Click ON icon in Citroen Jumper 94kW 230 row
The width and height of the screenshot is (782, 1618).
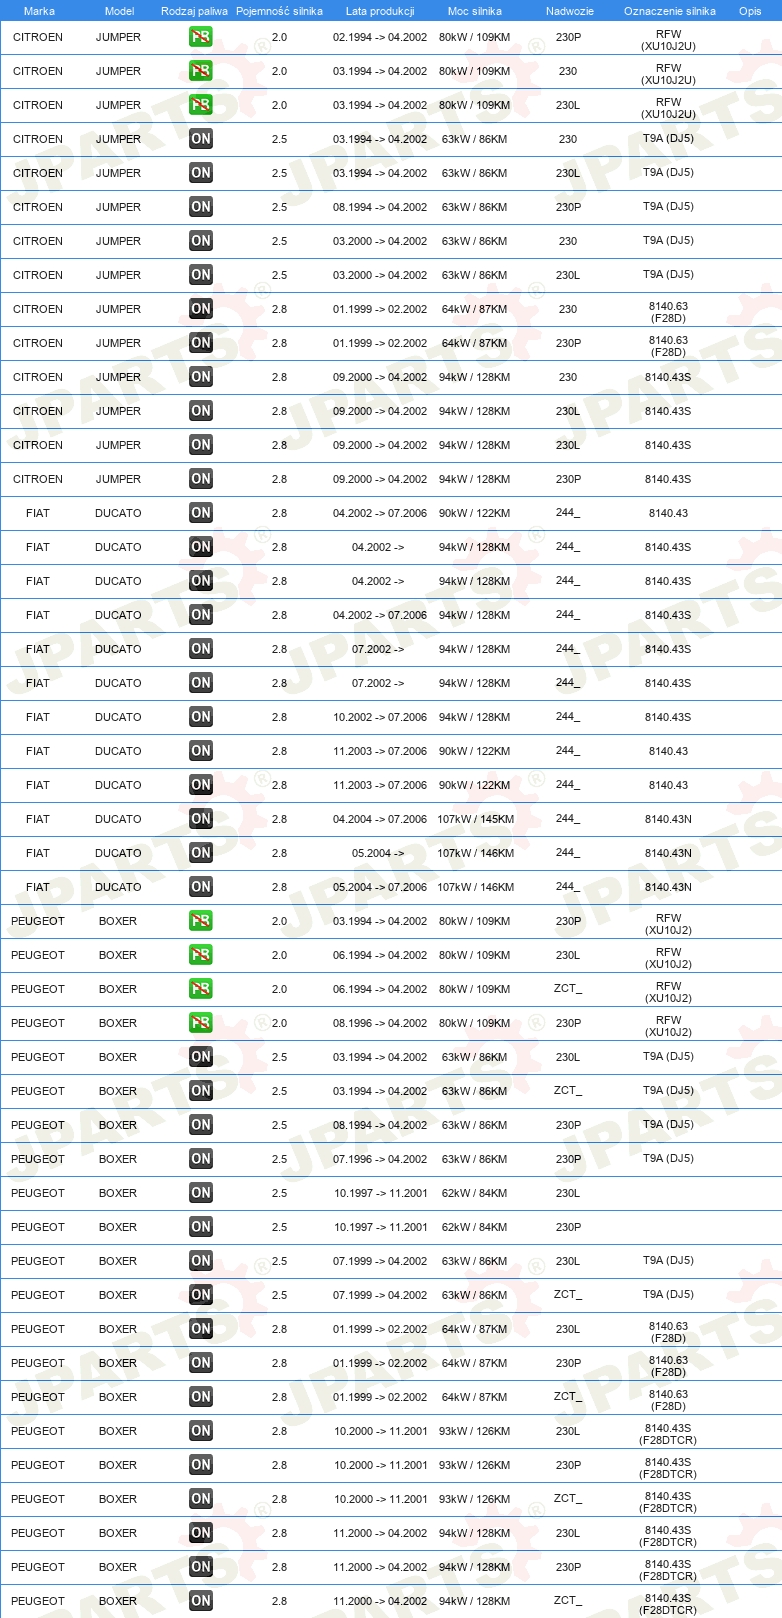coord(201,377)
